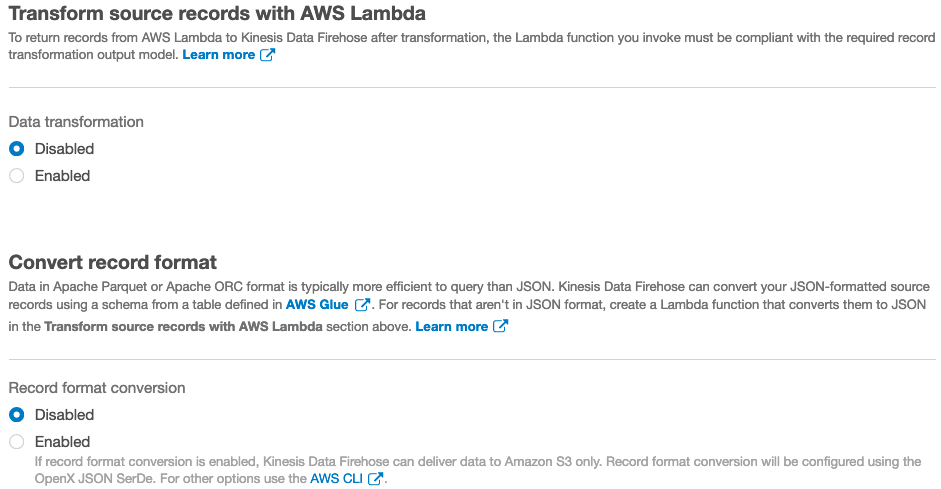Open Learn more link in Convert record format

click(x=451, y=326)
